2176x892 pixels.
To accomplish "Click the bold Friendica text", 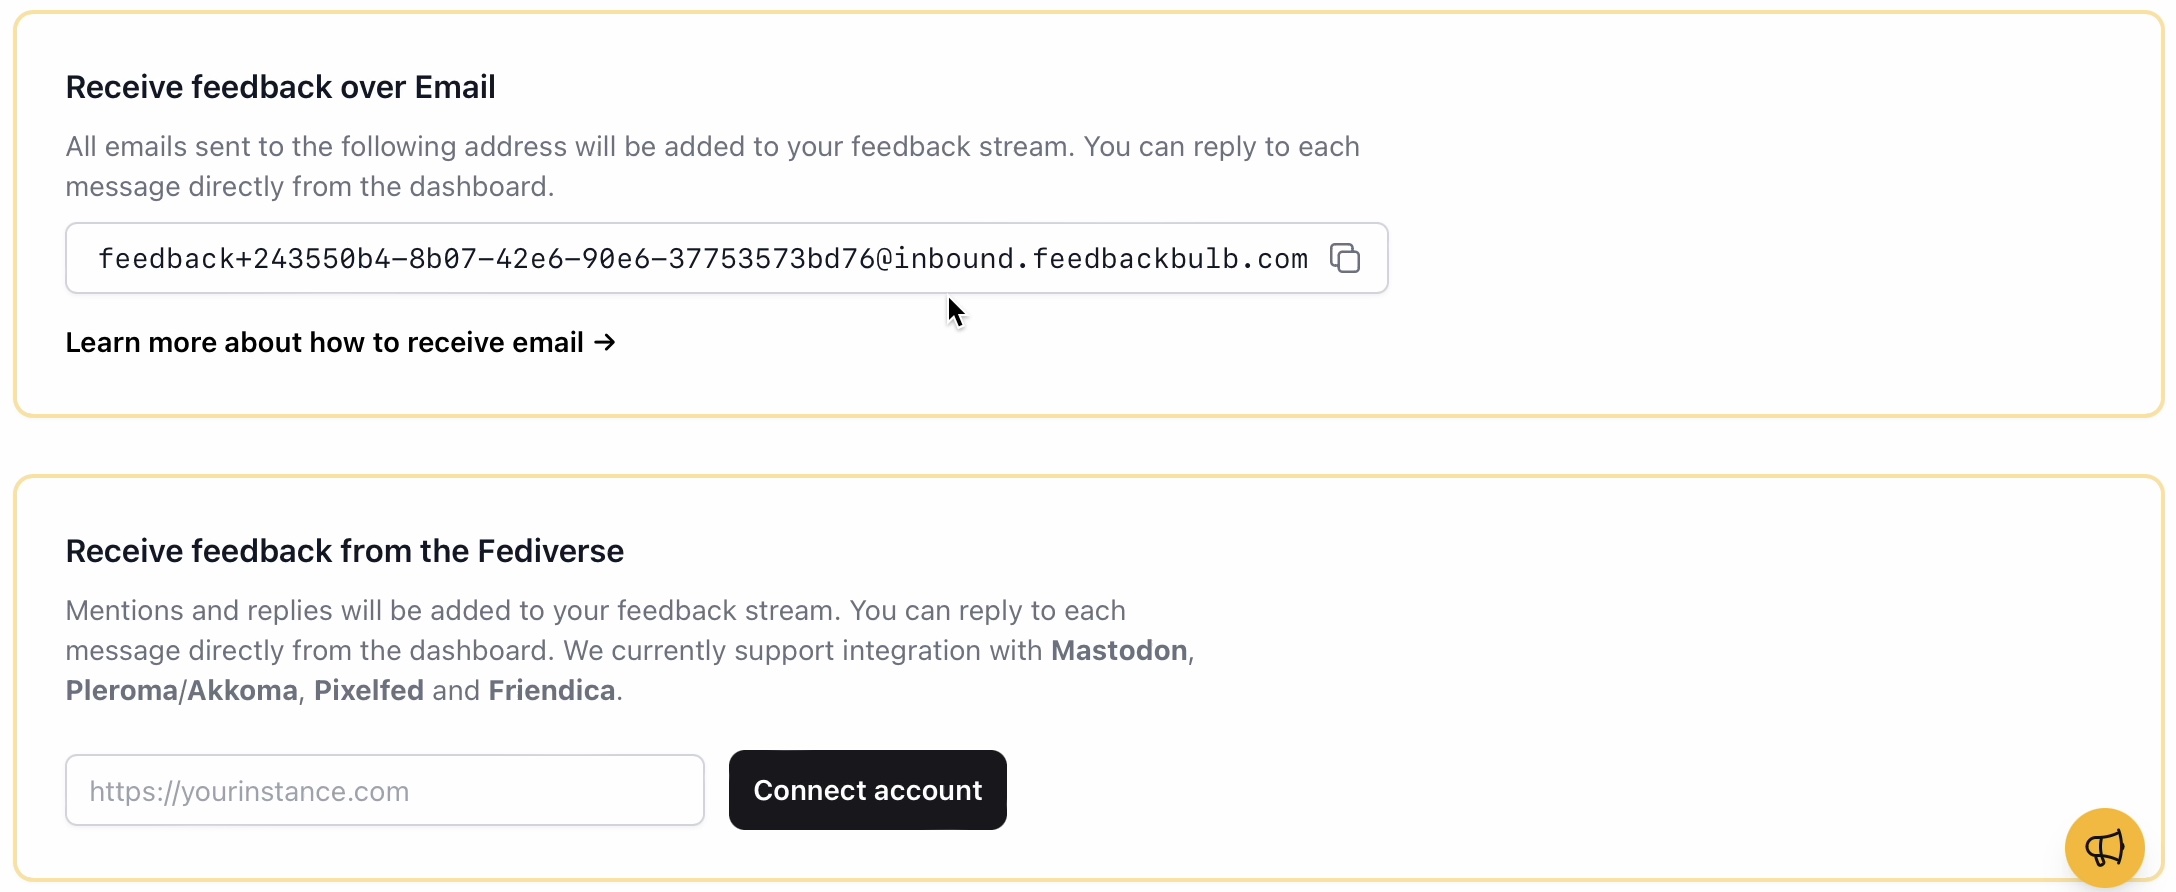I will [x=551, y=690].
